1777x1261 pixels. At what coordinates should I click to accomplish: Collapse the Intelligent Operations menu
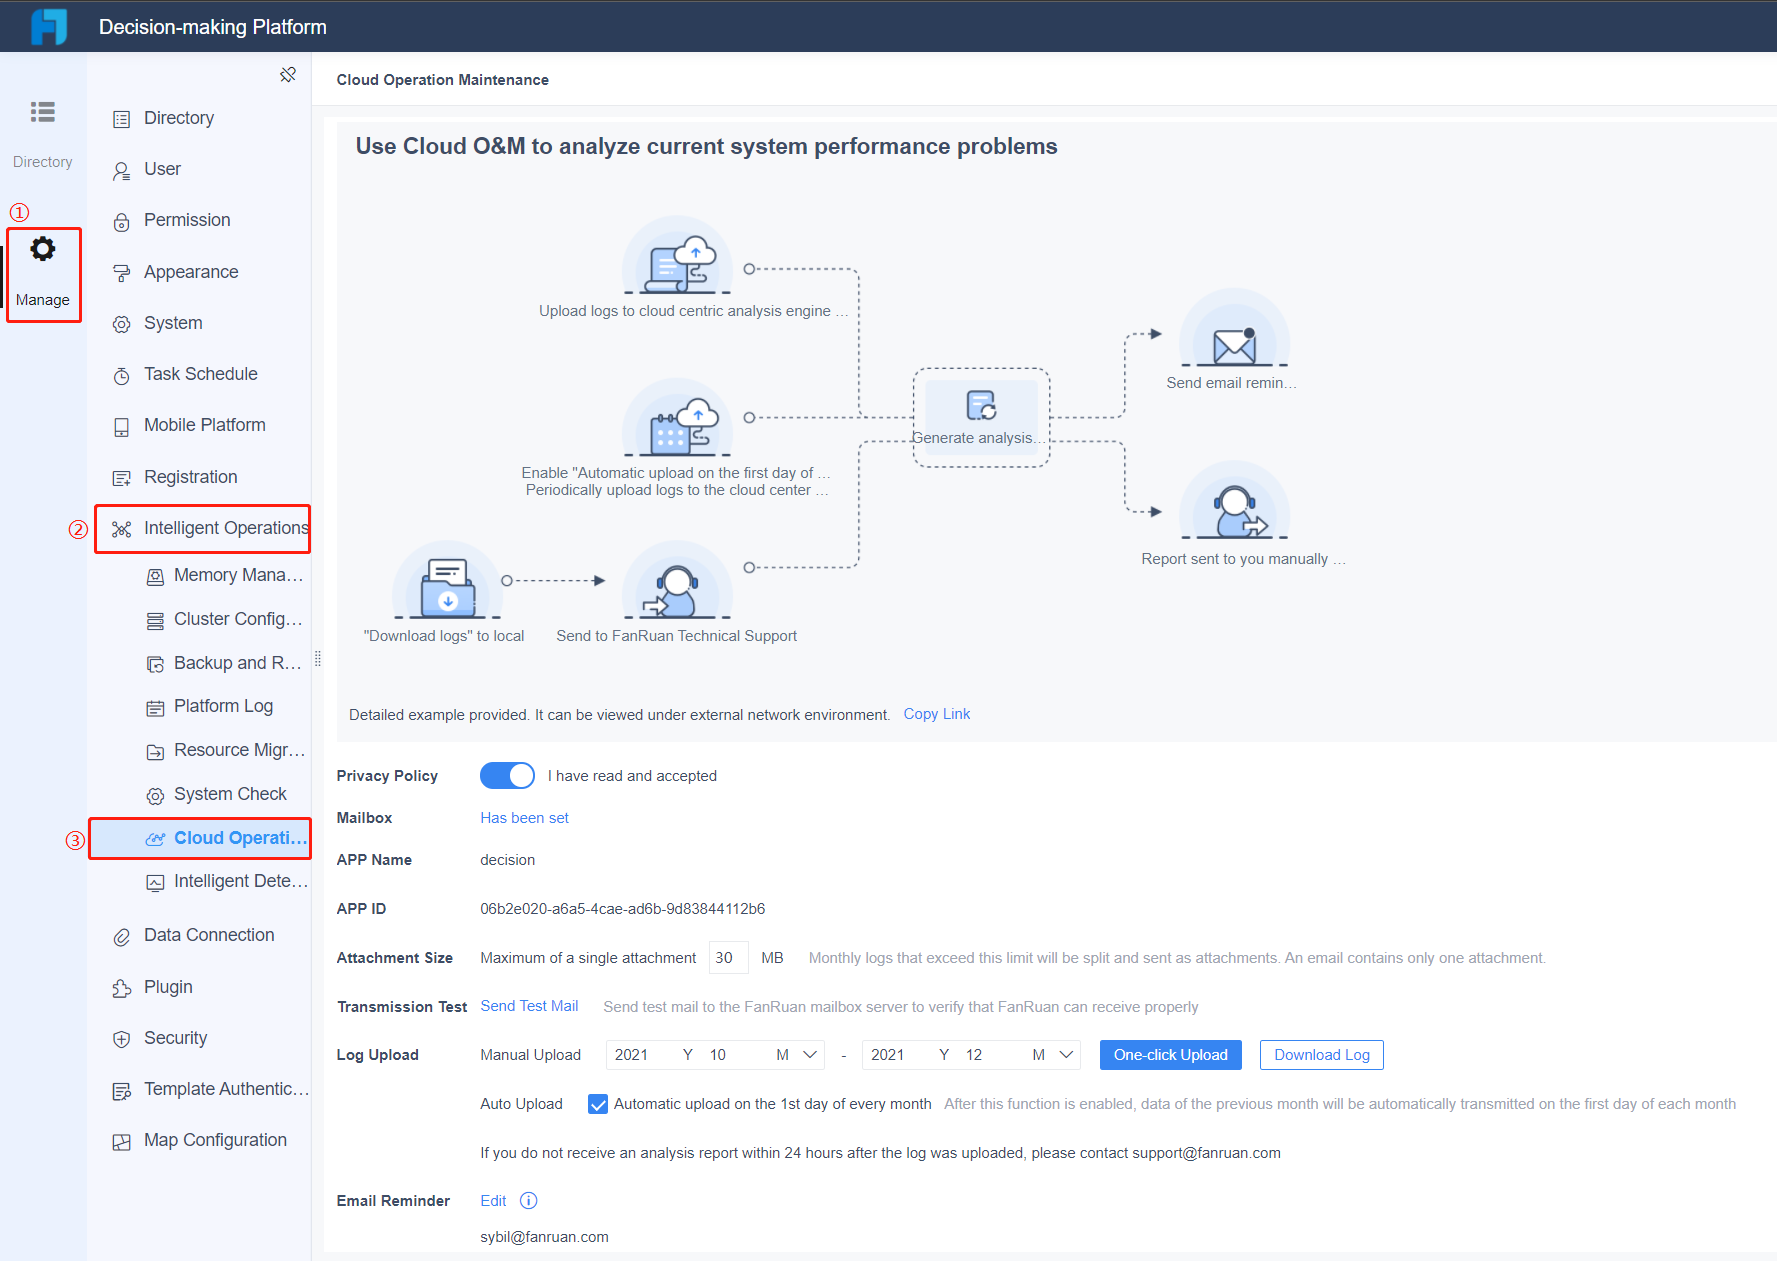(203, 528)
